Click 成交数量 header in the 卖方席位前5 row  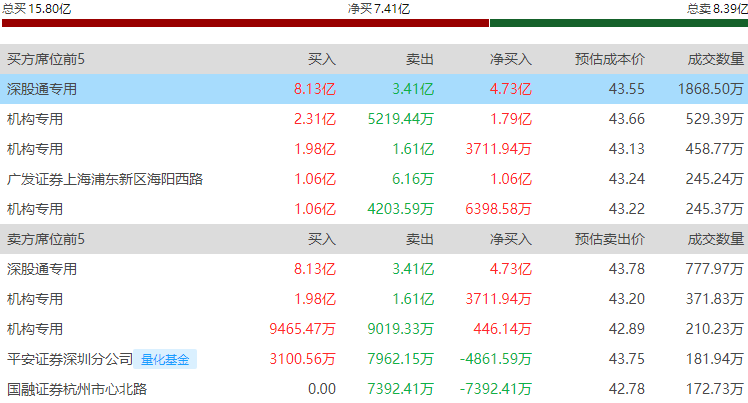716,239
